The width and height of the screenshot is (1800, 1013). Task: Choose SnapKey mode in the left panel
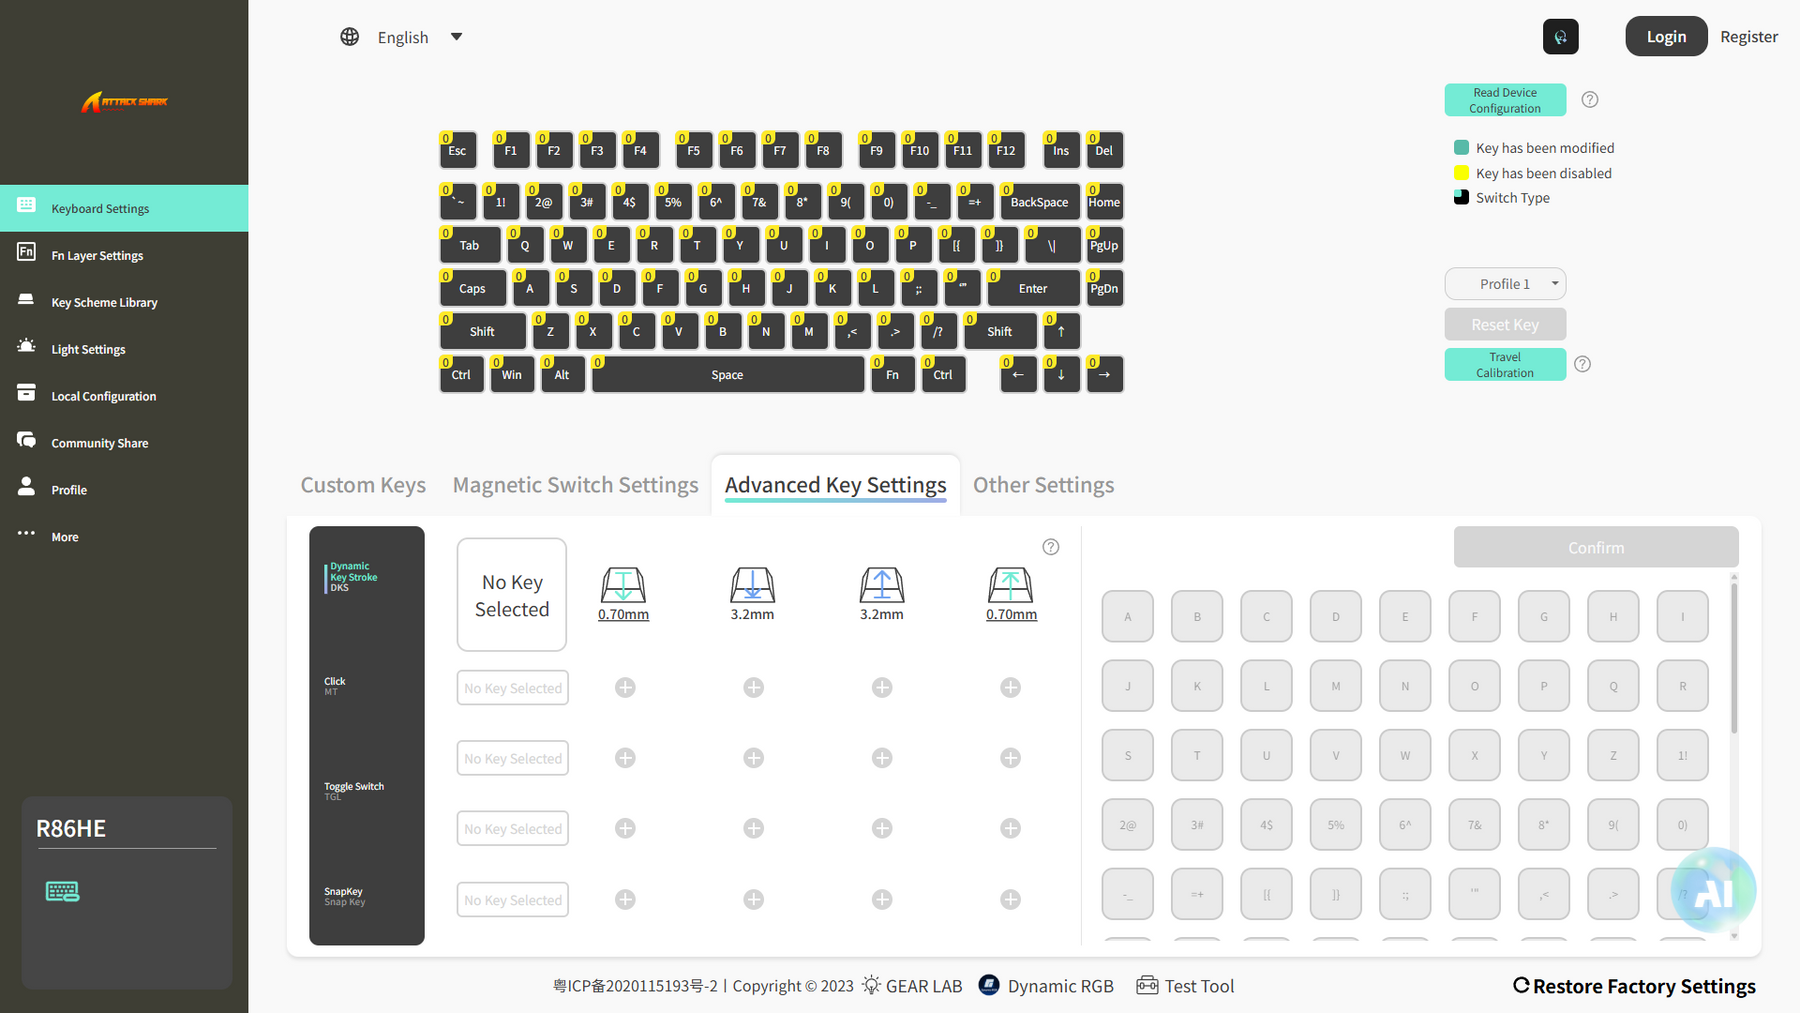(345, 896)
